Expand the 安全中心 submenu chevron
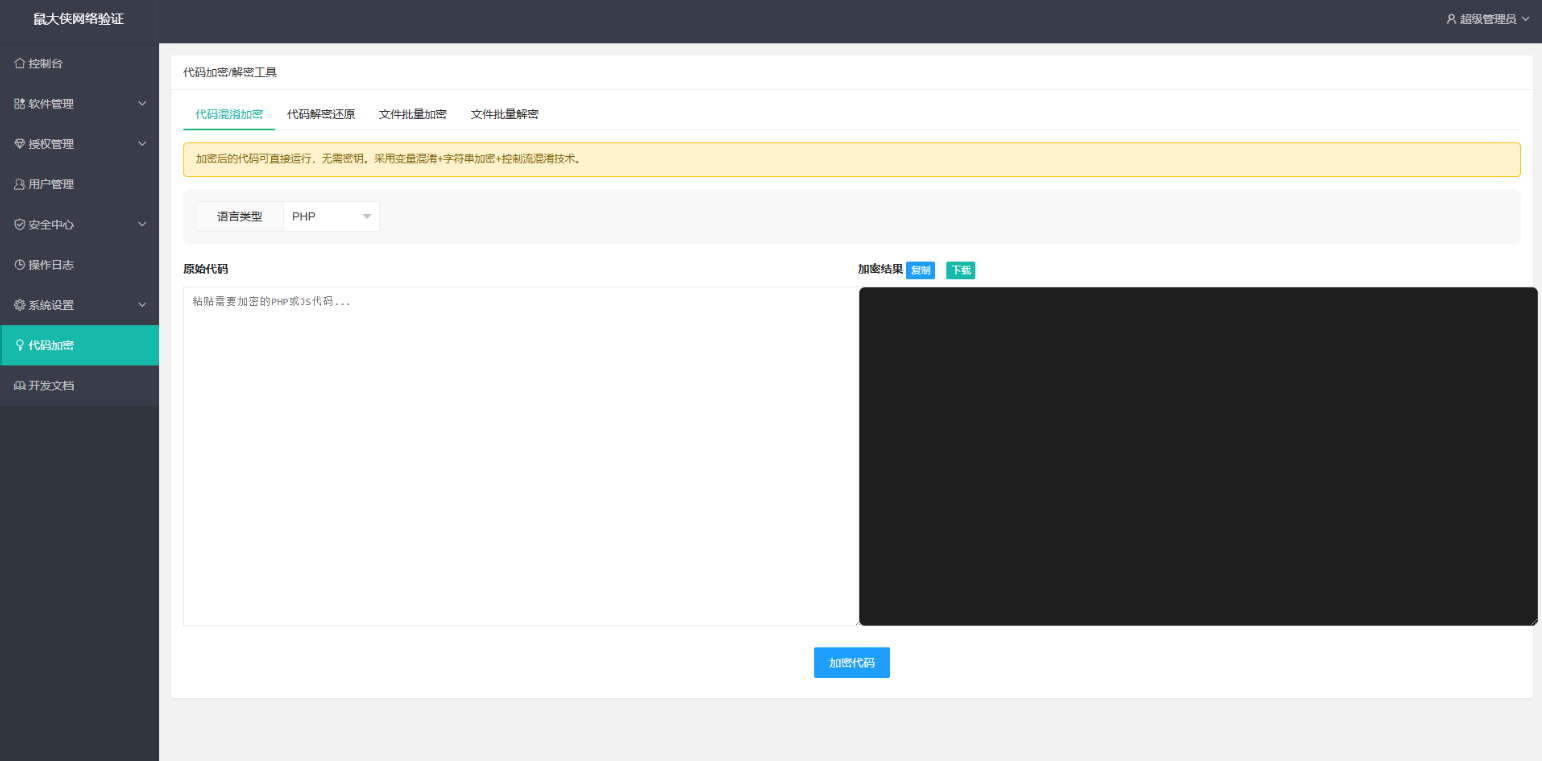Viewport: 1542px width, 761px height. [142, 225]
